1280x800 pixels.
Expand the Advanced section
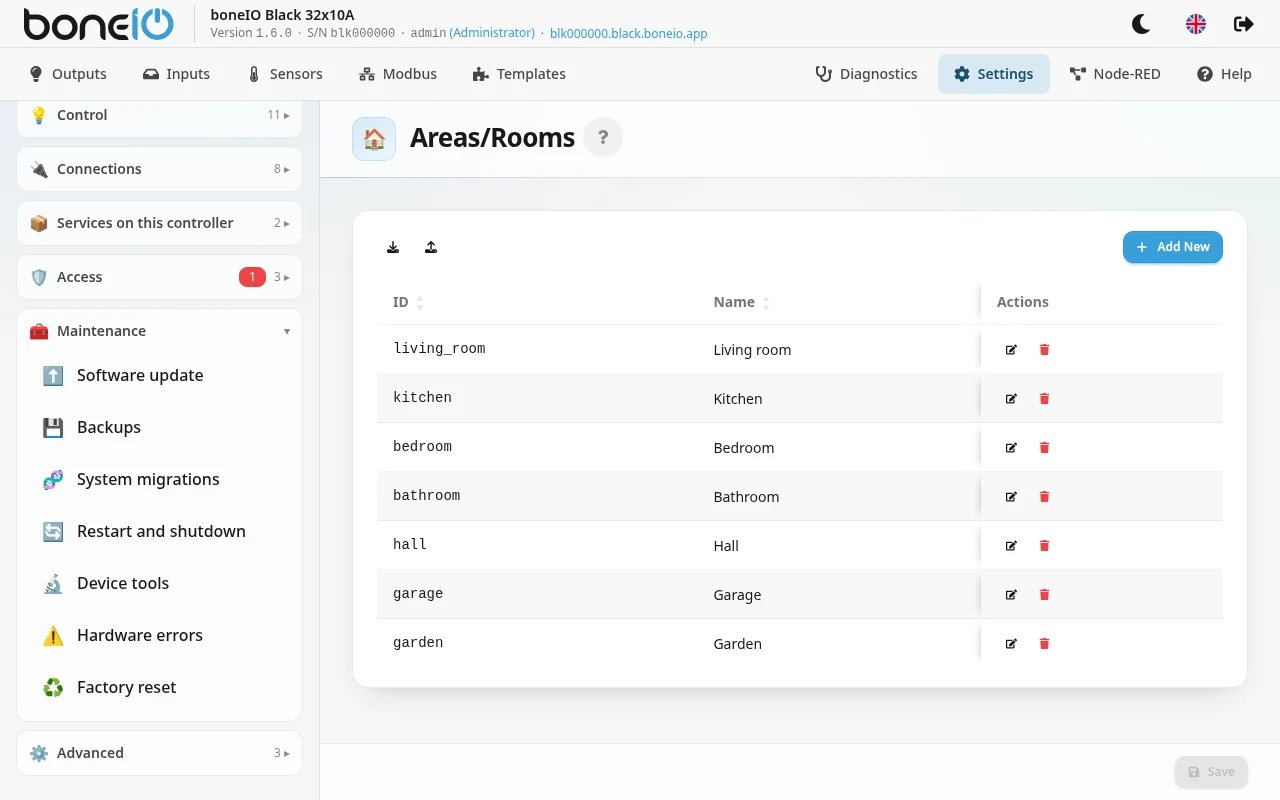159,753
